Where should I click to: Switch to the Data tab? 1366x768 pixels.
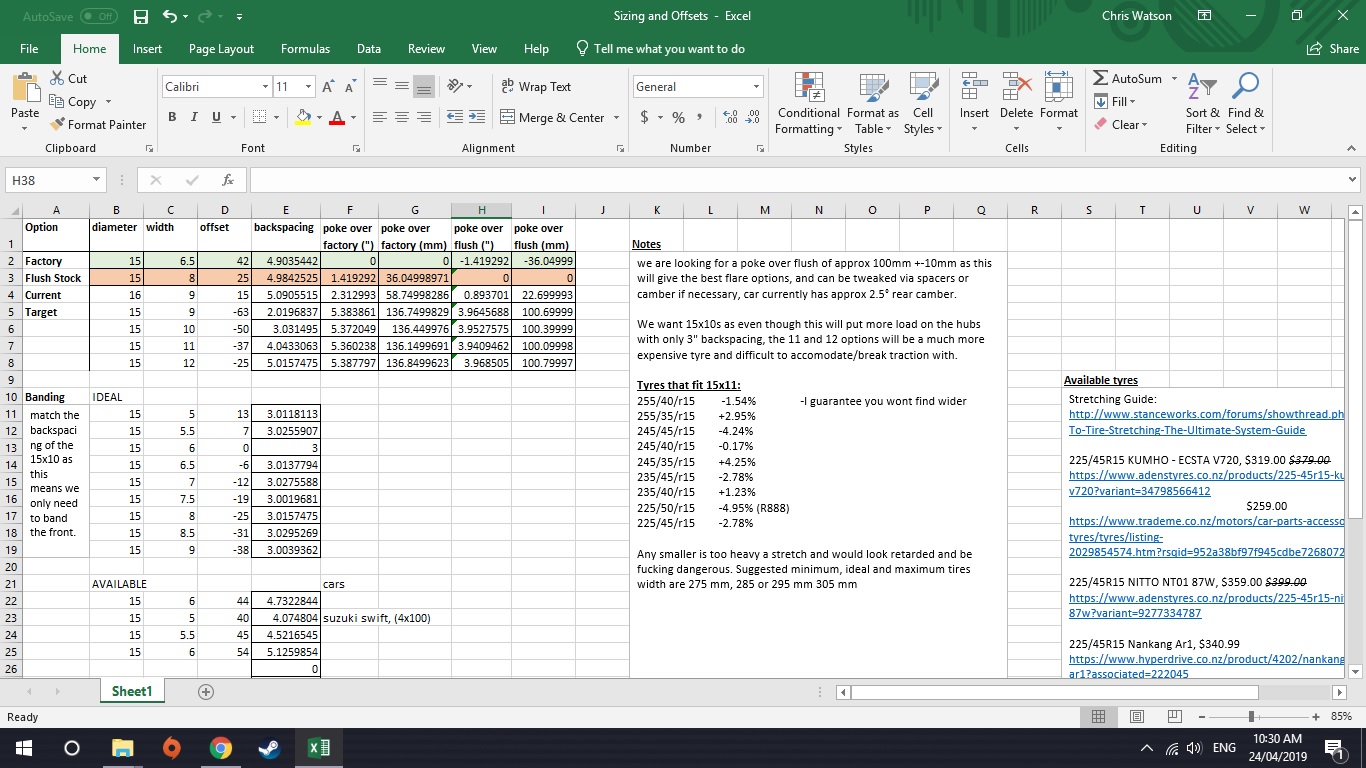coord(368,48)
